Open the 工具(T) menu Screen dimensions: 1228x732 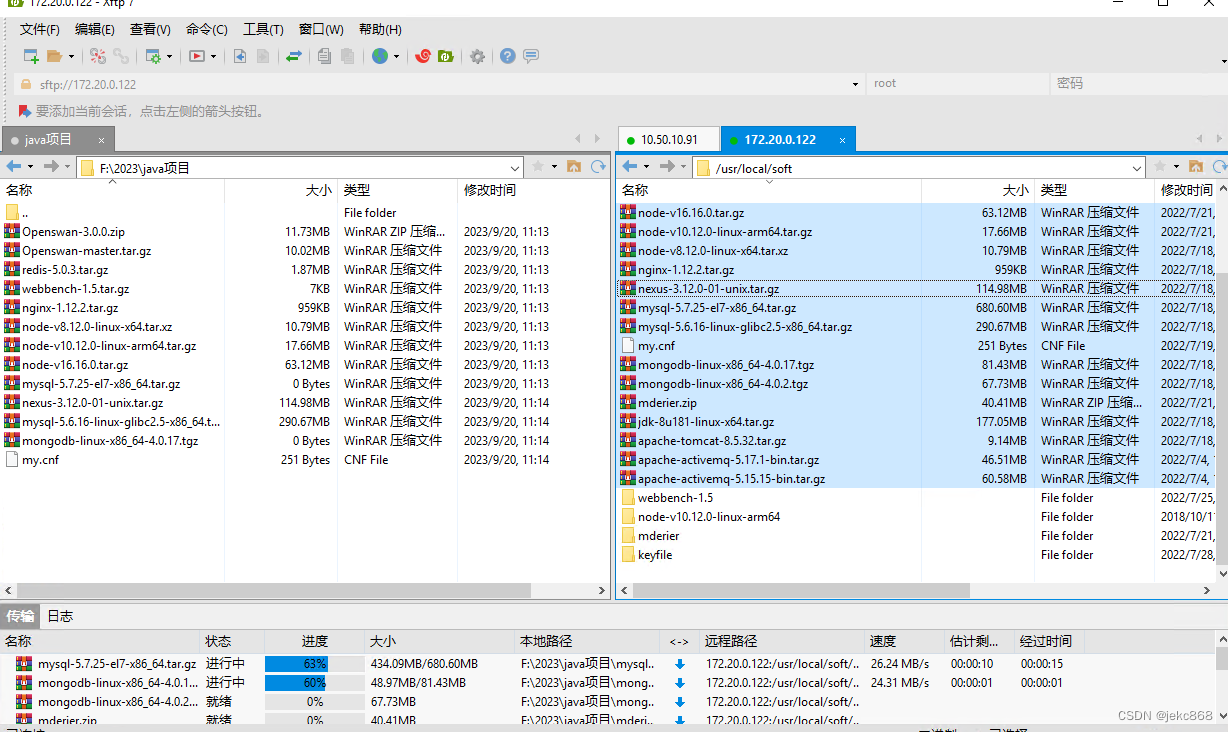[x=263, y=30]
